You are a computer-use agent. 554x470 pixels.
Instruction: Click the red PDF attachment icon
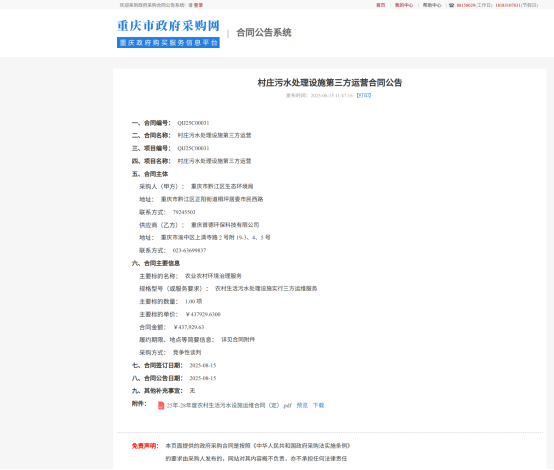(161, 405)
